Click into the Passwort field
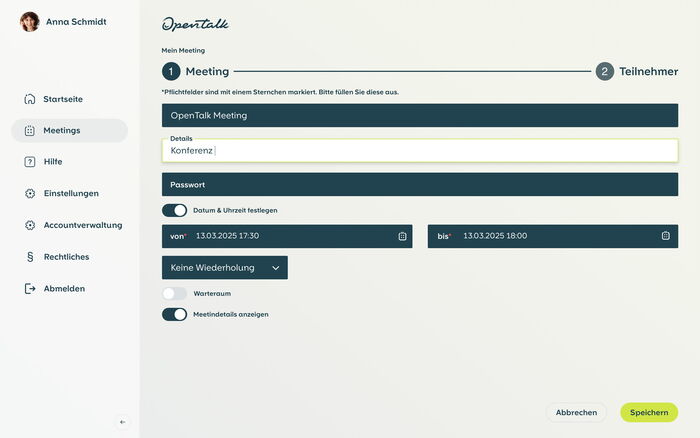The height and width of the screenshot is (438, 700). click(x=420, y=185)
